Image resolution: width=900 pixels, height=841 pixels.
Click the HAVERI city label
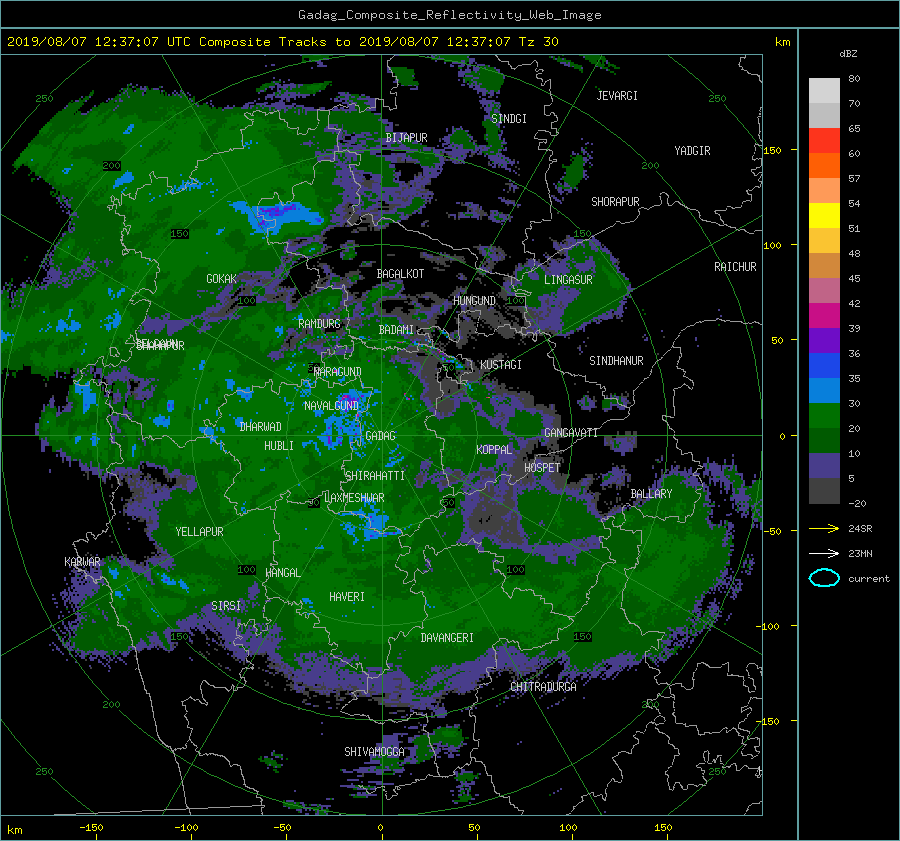click(x=347, y=597)
